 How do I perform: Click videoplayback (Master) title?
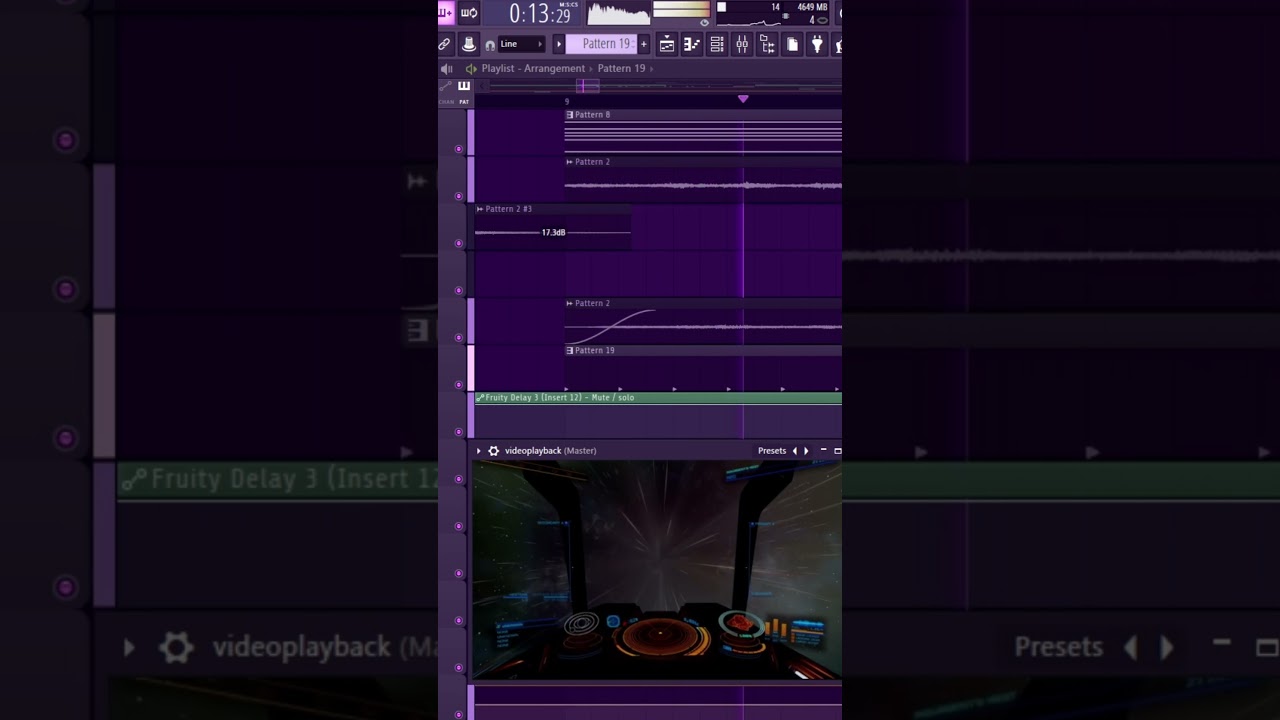[550, 451]
